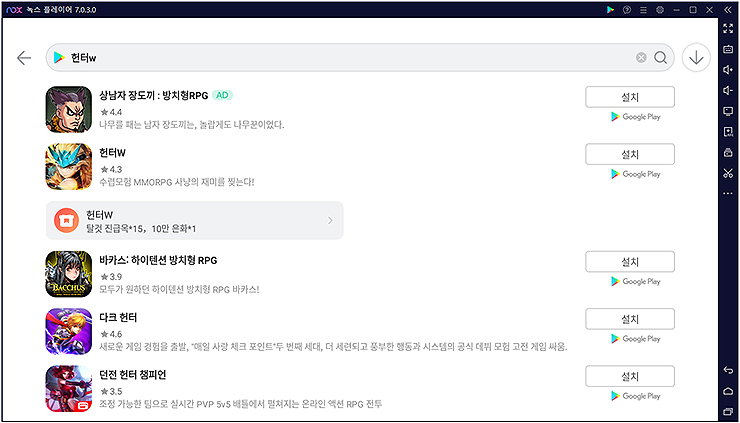This screenshot has width=740, height=423.
Task: Click the 4.6 star rating
Action: (x=111, y=334)
